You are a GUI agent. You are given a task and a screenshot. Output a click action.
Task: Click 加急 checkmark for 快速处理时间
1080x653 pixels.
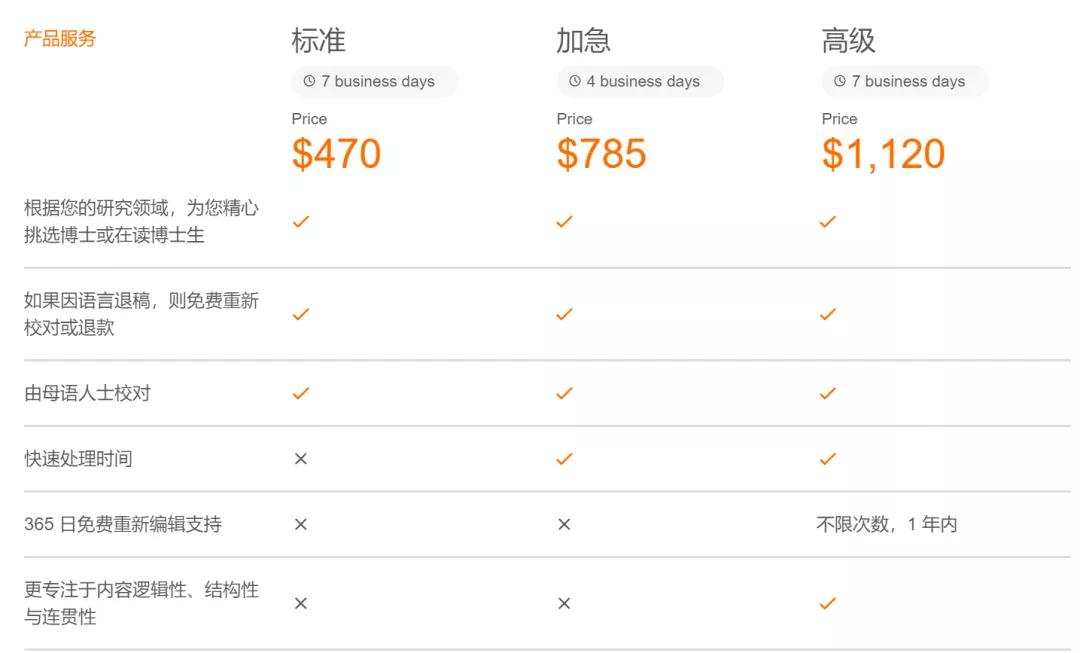[564, 458]
